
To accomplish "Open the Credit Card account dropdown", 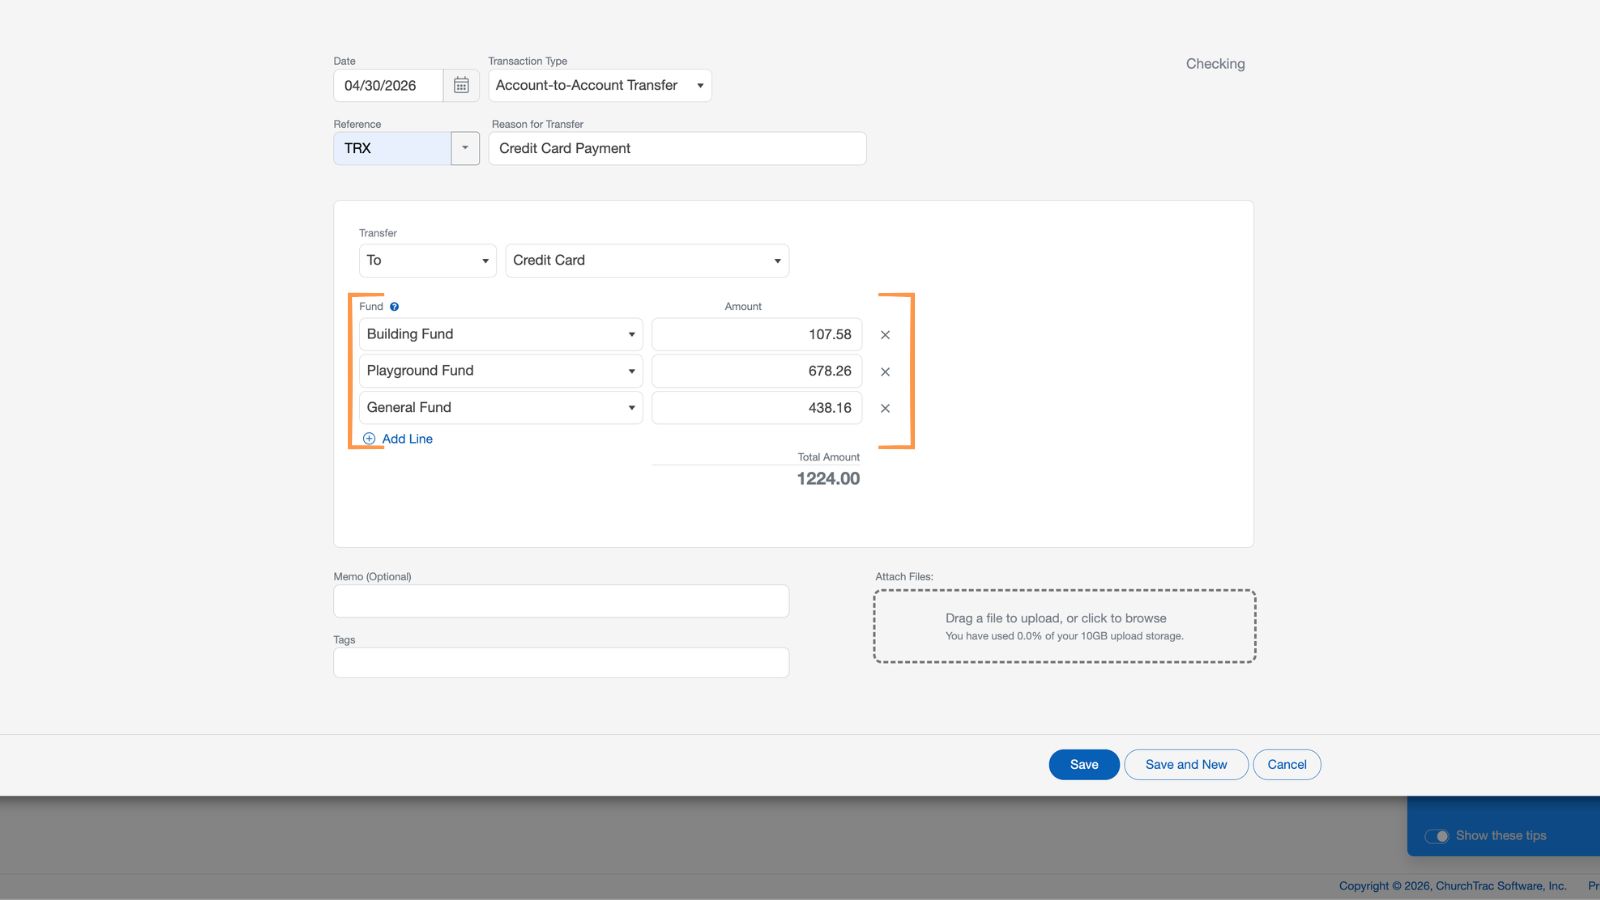I will tap(646, 261).
